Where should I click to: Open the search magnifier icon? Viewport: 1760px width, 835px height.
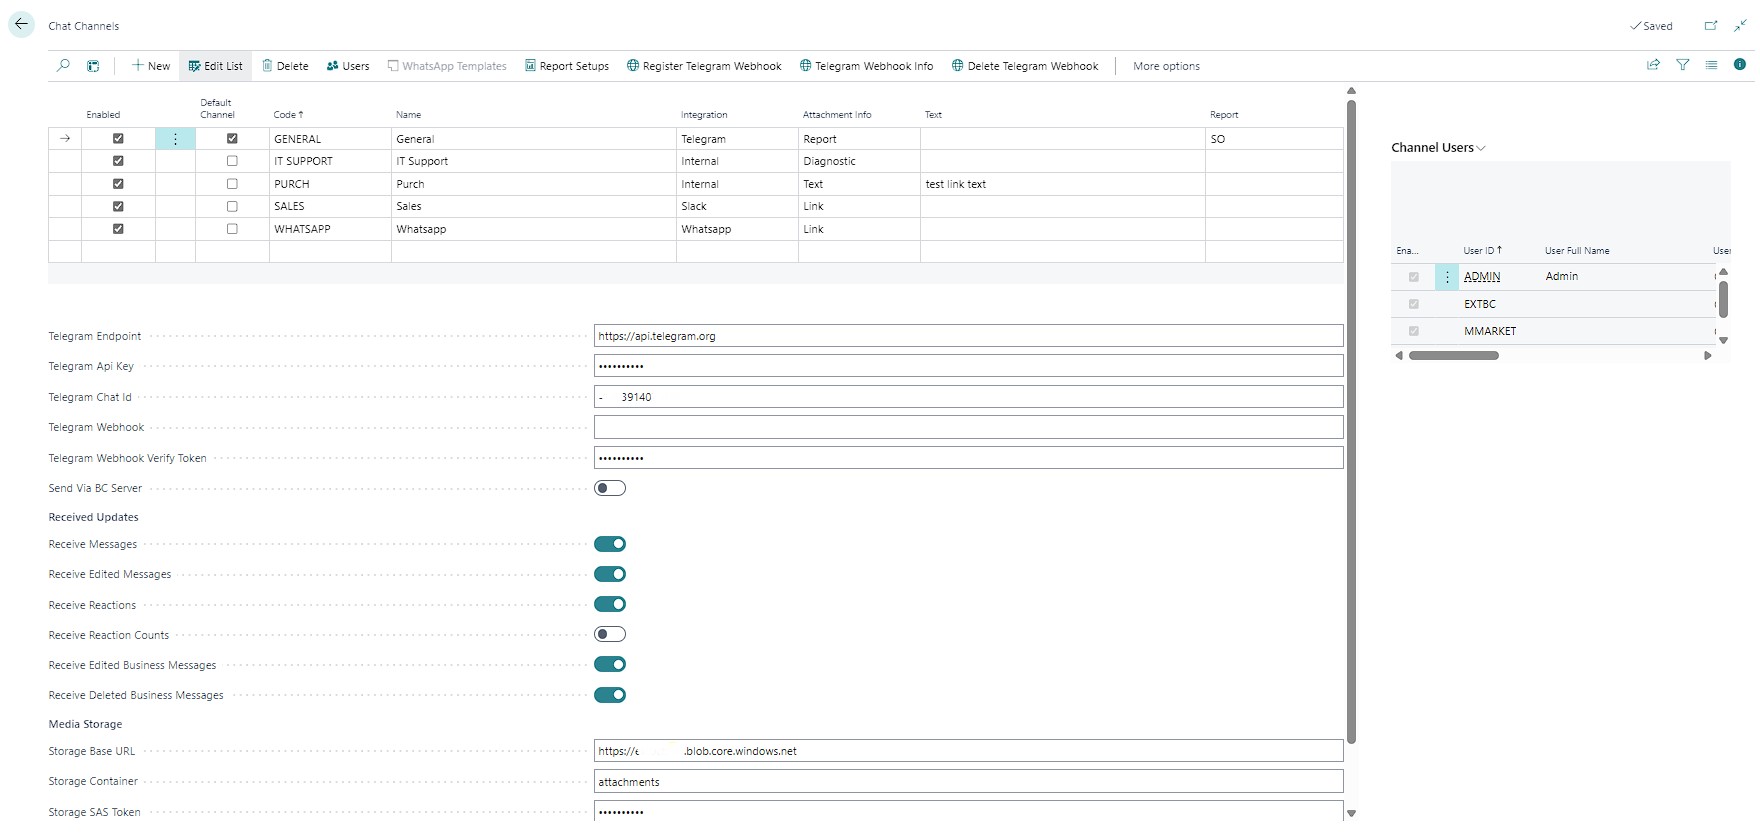63,66
